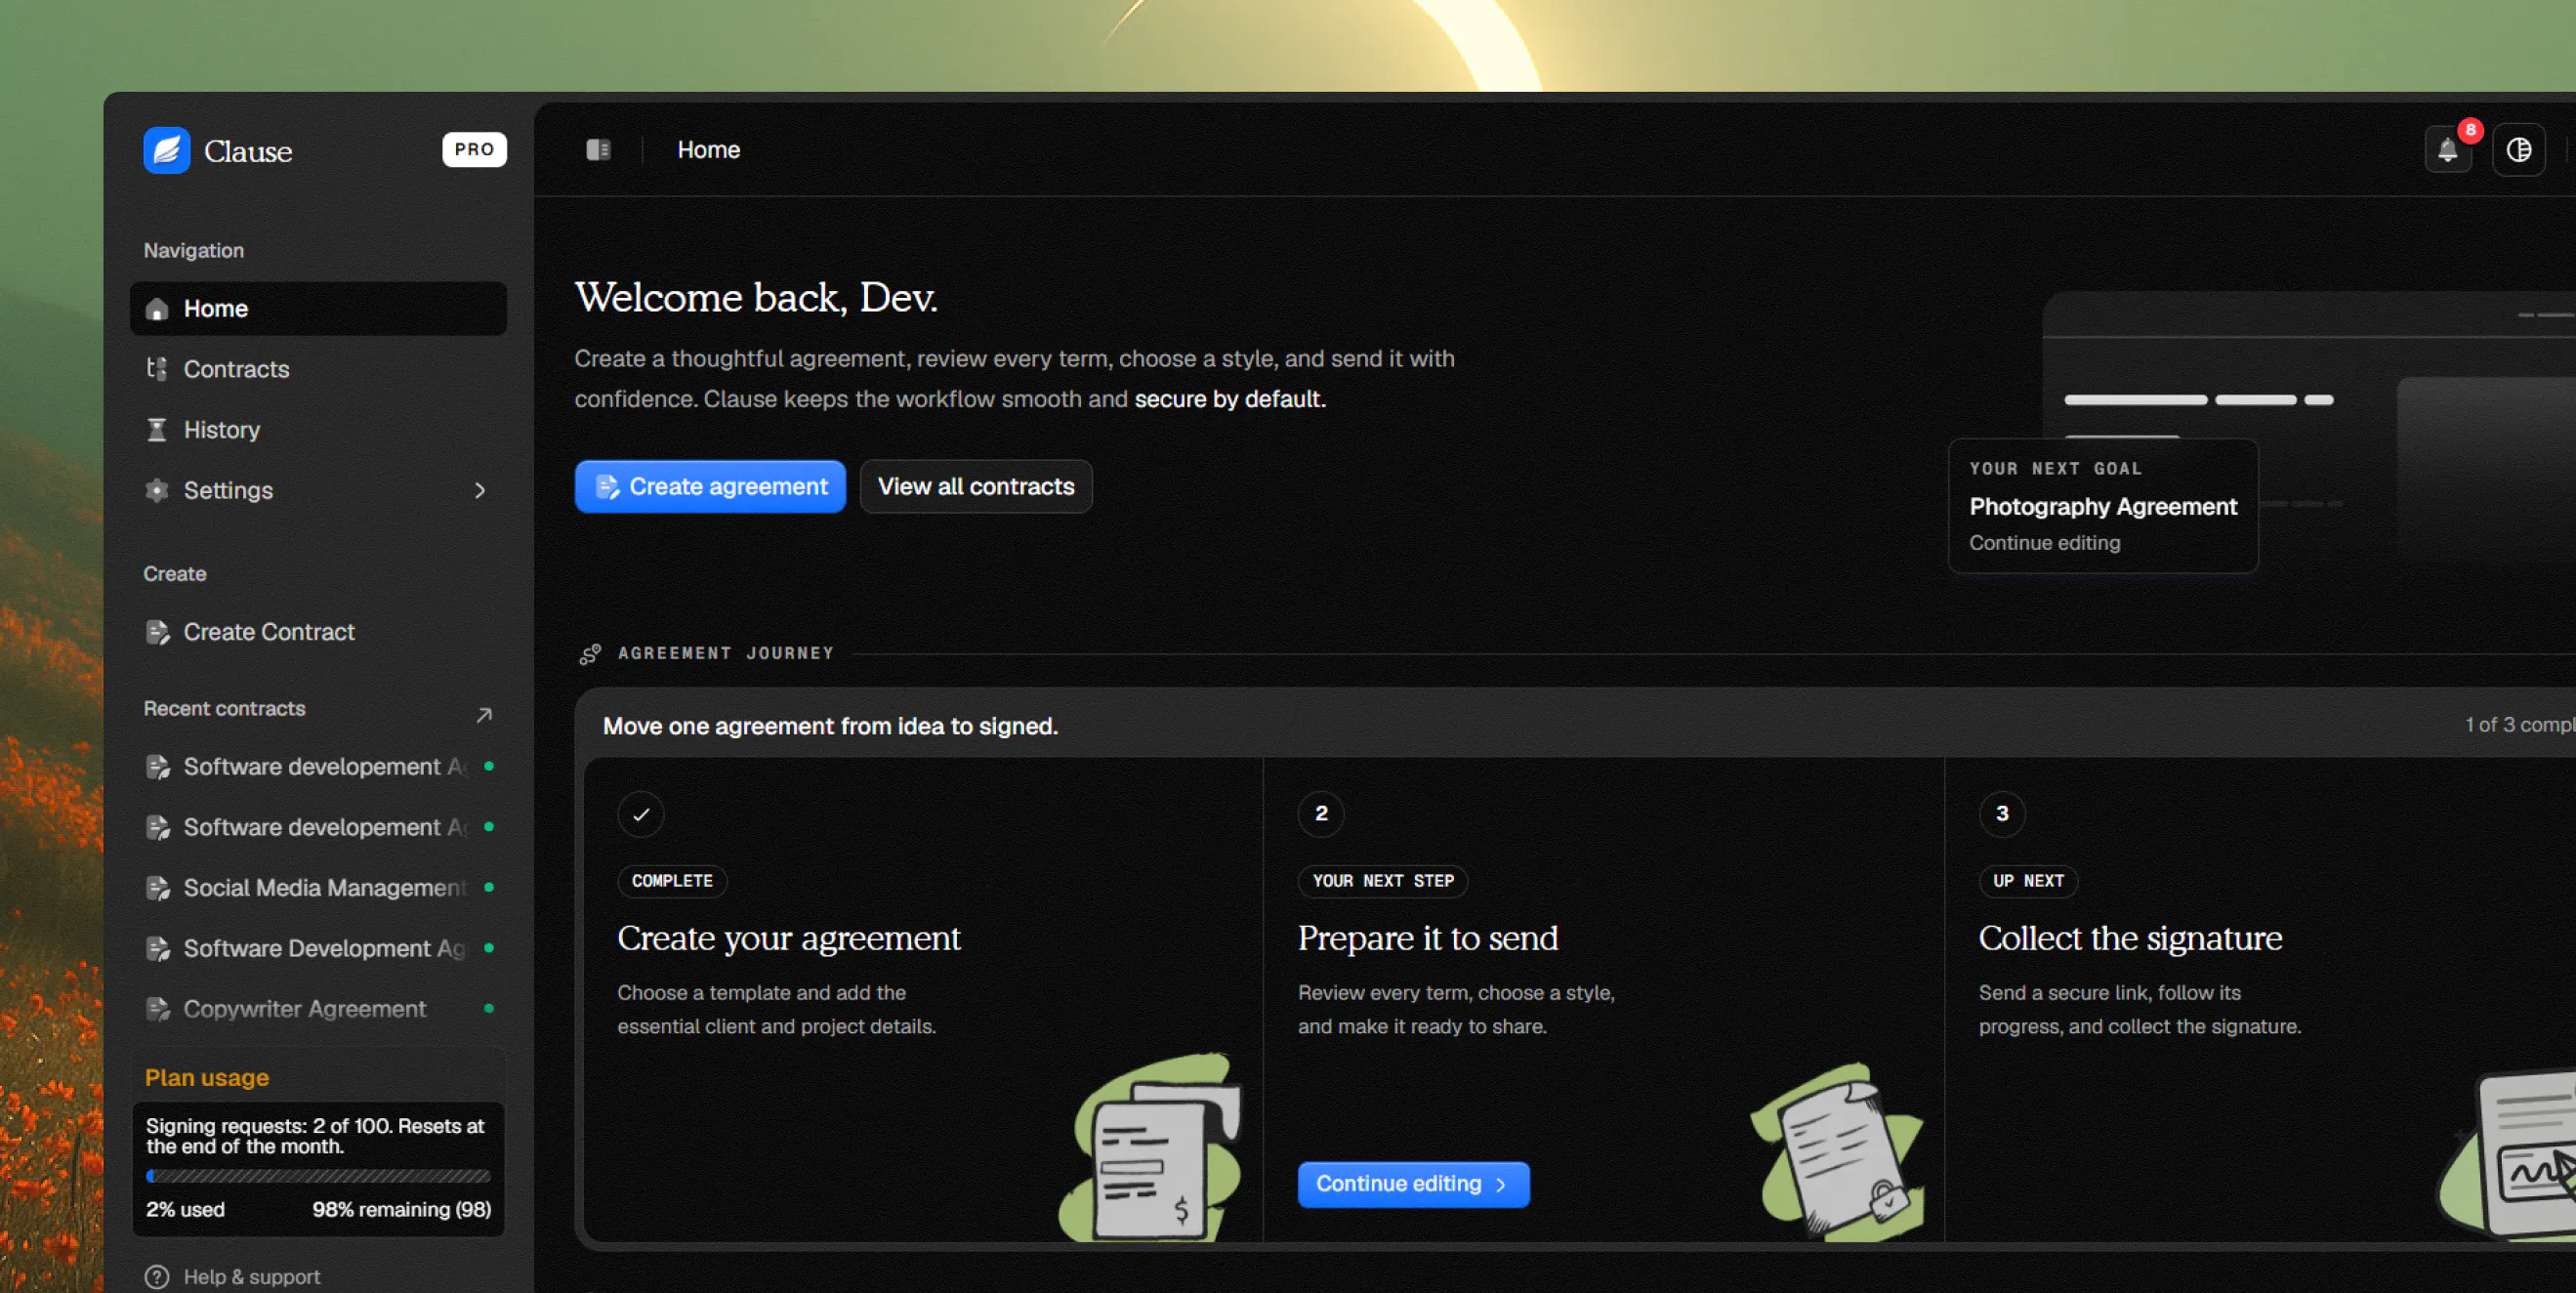Click the Create Contract document icon
This screenshot has height=1293, width=2576.
pos(157,632)
